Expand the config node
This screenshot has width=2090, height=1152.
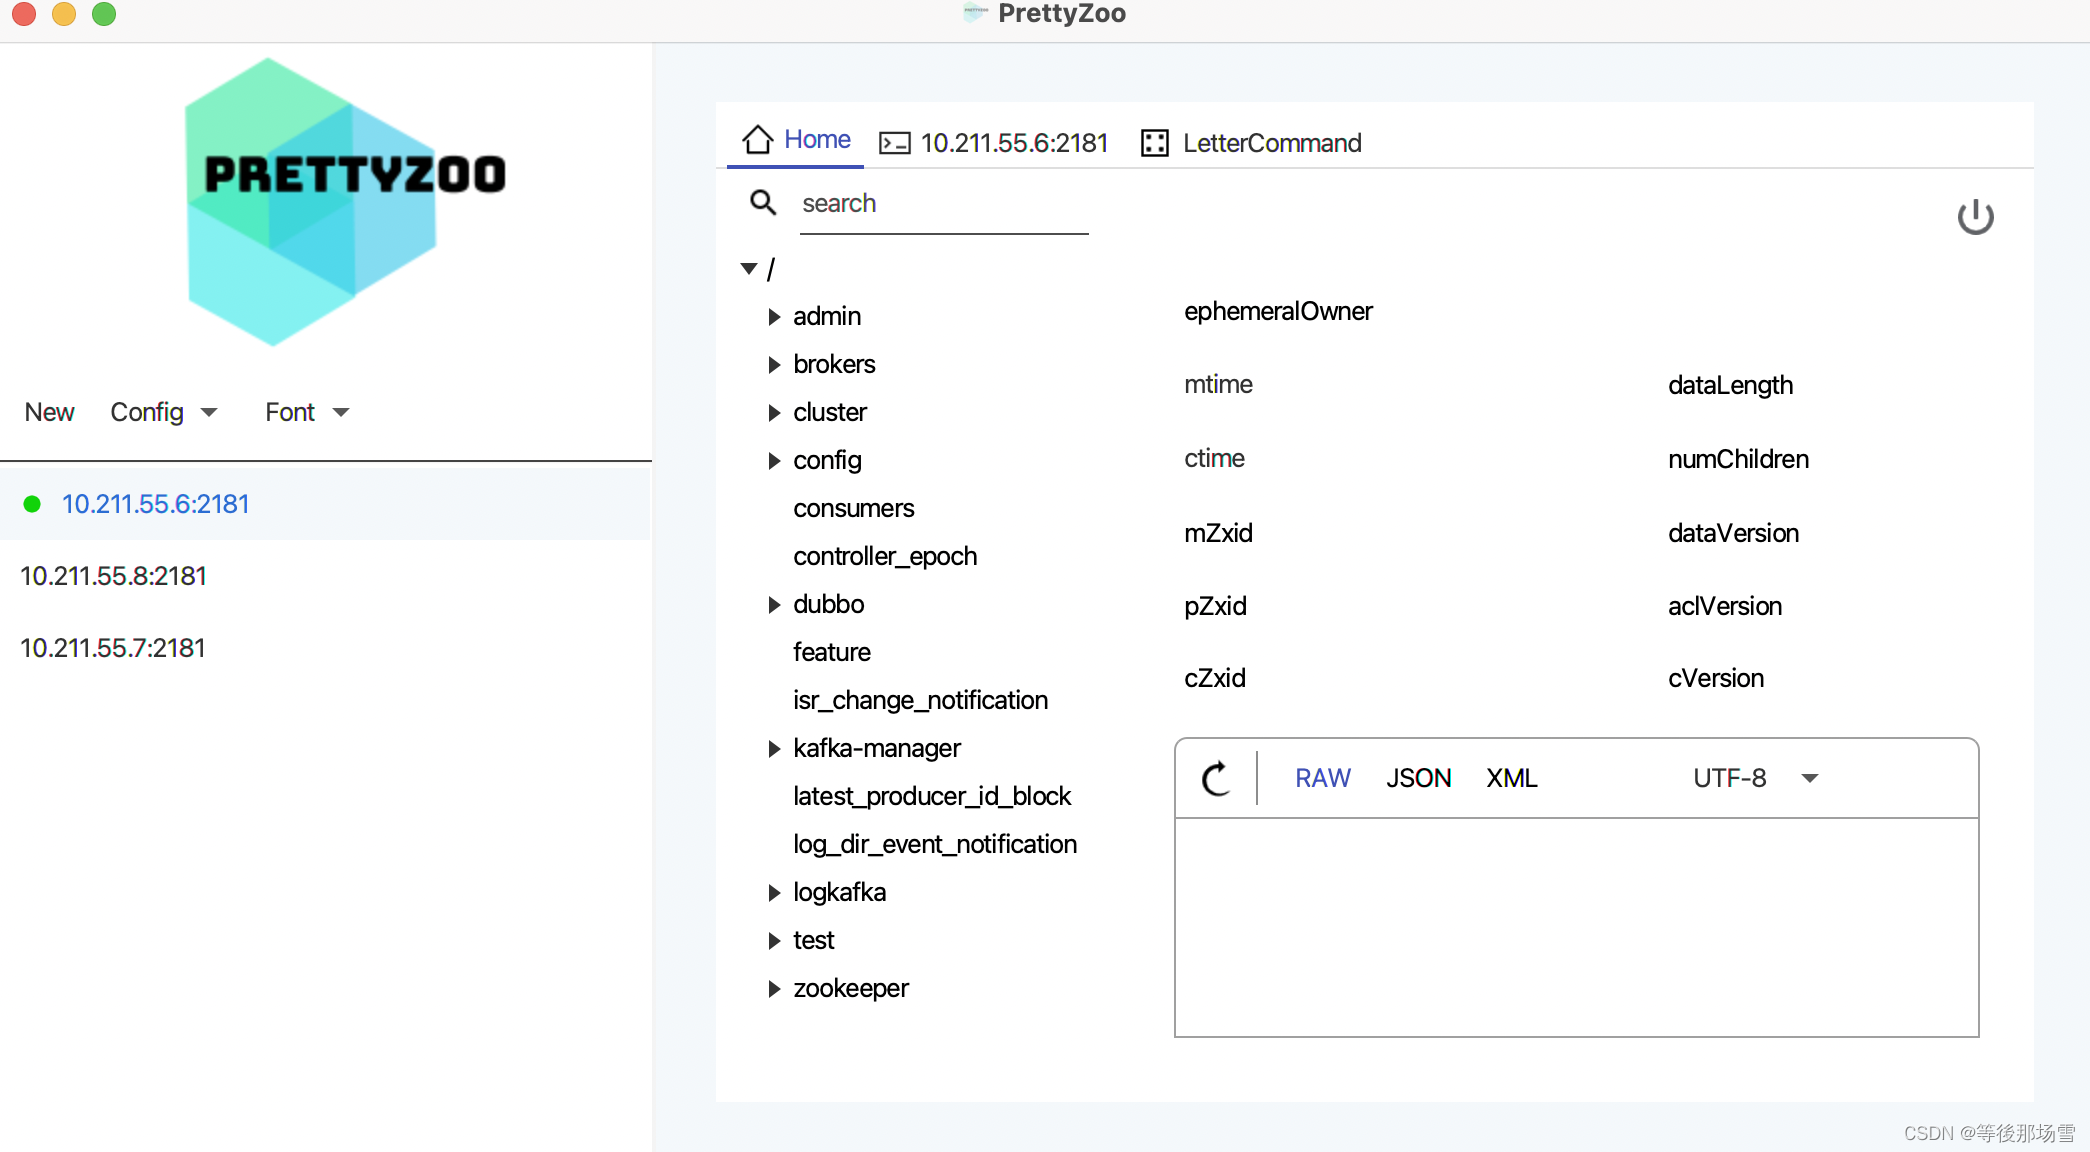tap(774, 461)
